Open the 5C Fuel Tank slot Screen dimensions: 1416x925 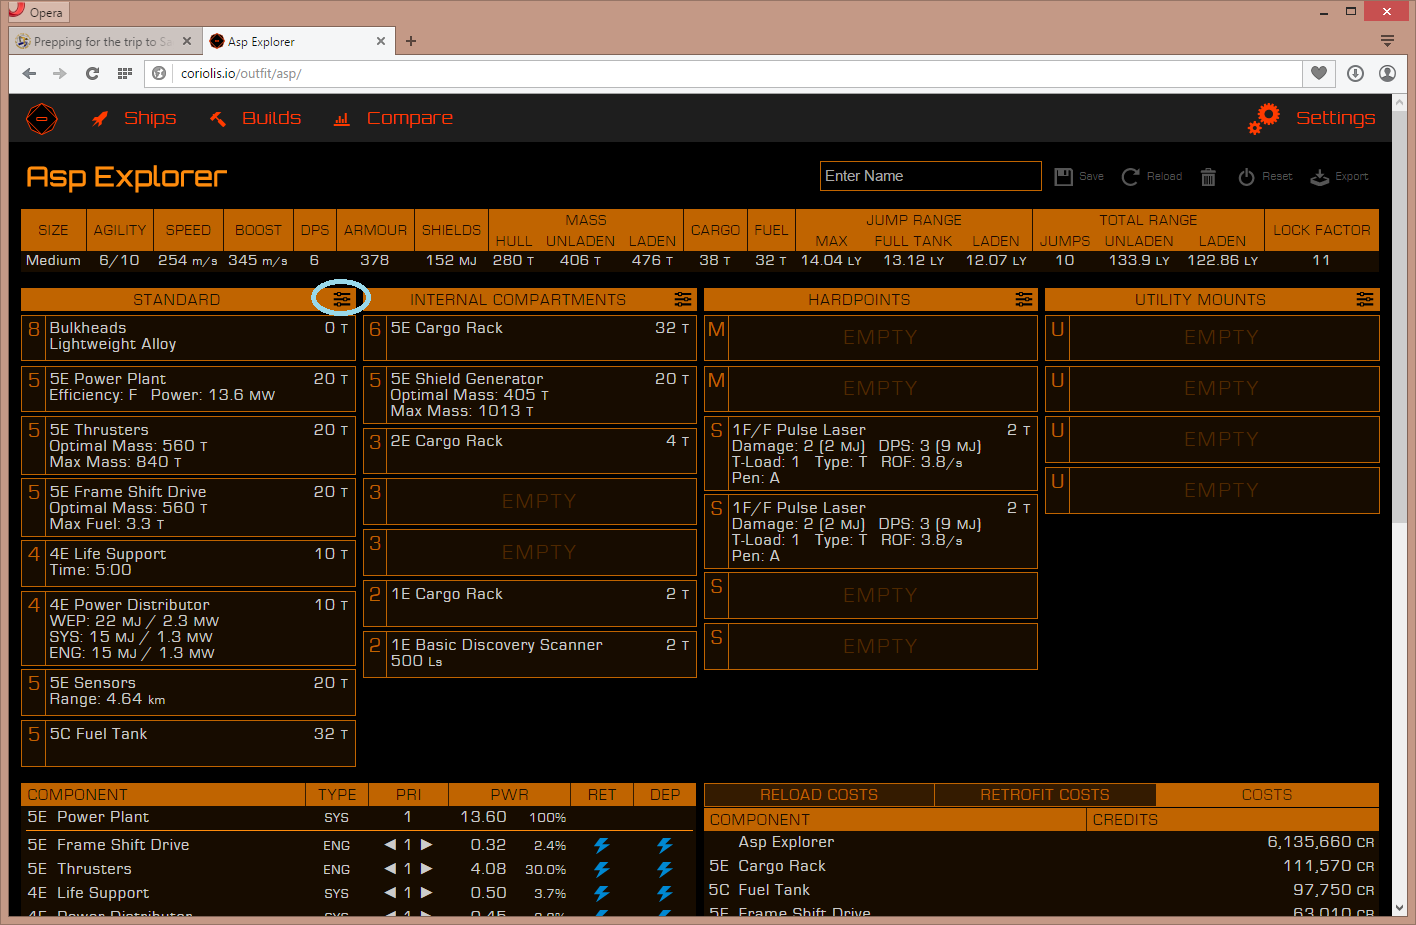pyautogui.click(x=189, y=744)
